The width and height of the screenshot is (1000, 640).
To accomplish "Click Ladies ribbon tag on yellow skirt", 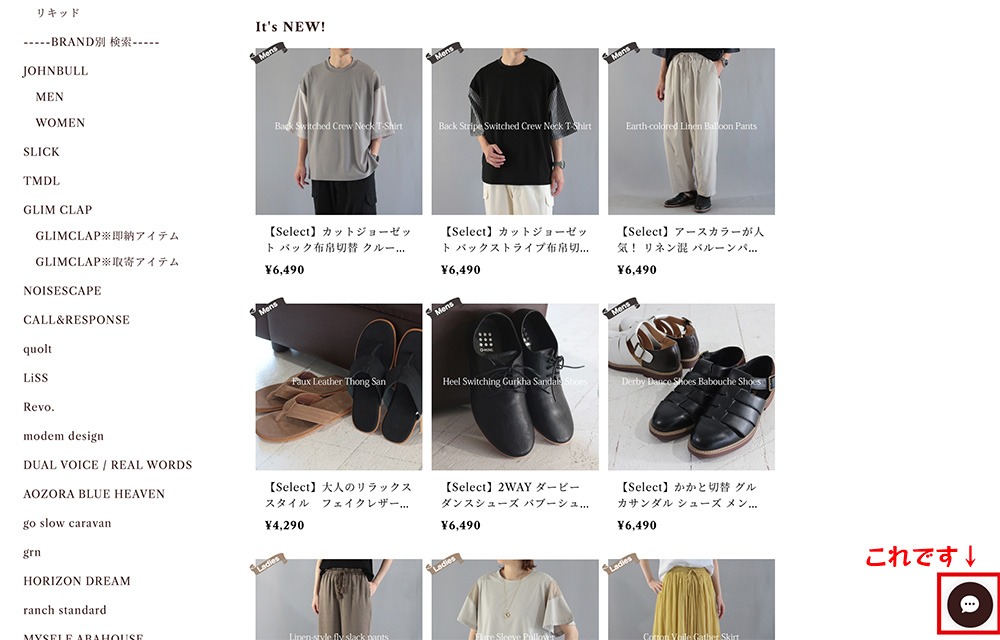I will [x=621, y=564].
